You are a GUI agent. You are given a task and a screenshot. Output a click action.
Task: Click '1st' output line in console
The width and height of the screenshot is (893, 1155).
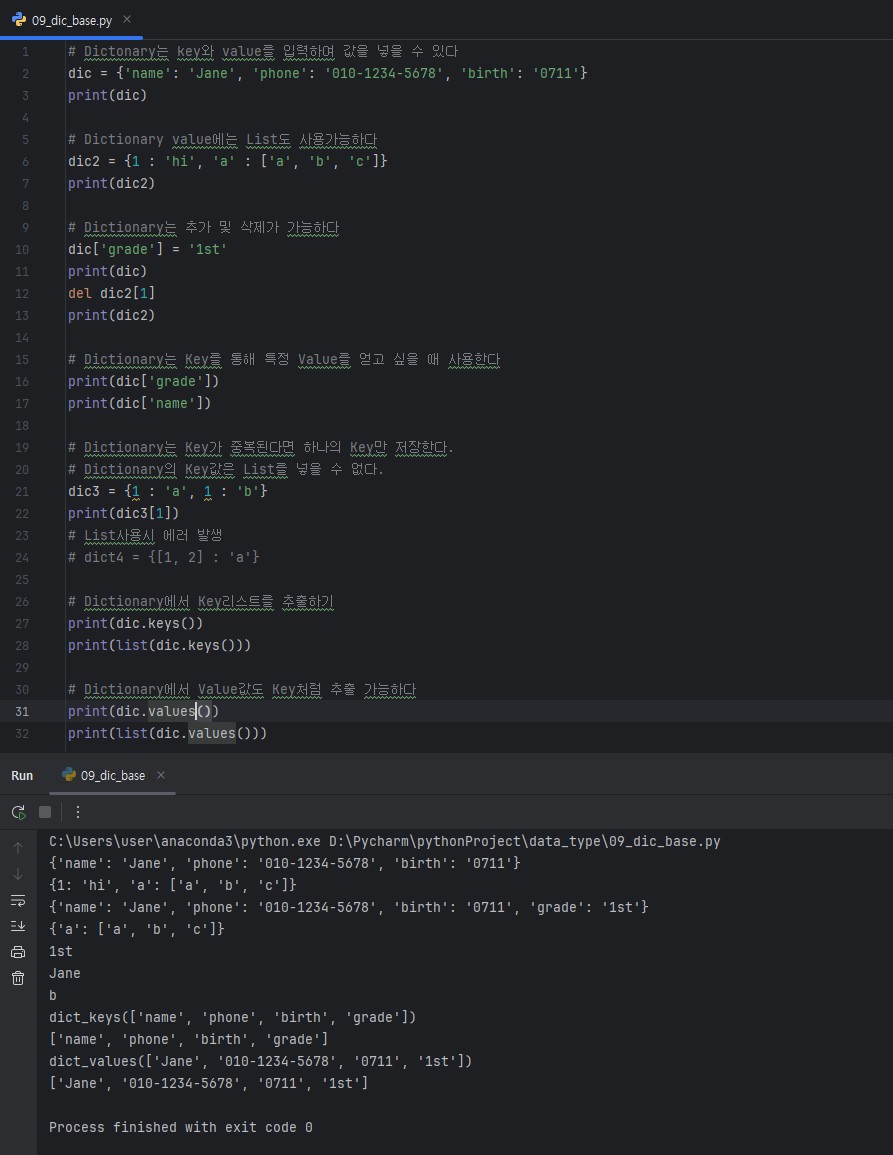[60, 952]
